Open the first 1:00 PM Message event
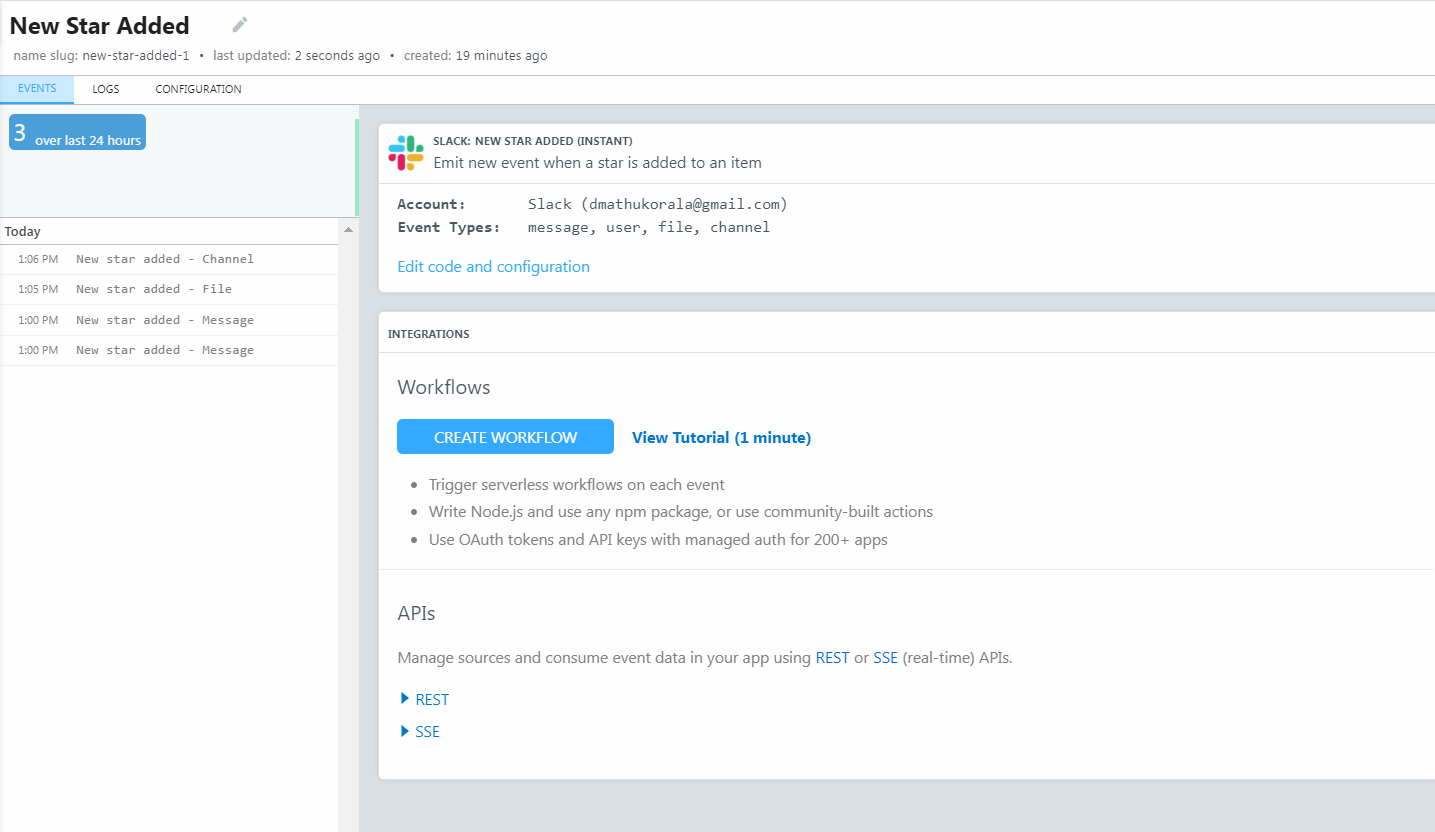The width and height of the screenshot is (1435, 832). [169, 320]
